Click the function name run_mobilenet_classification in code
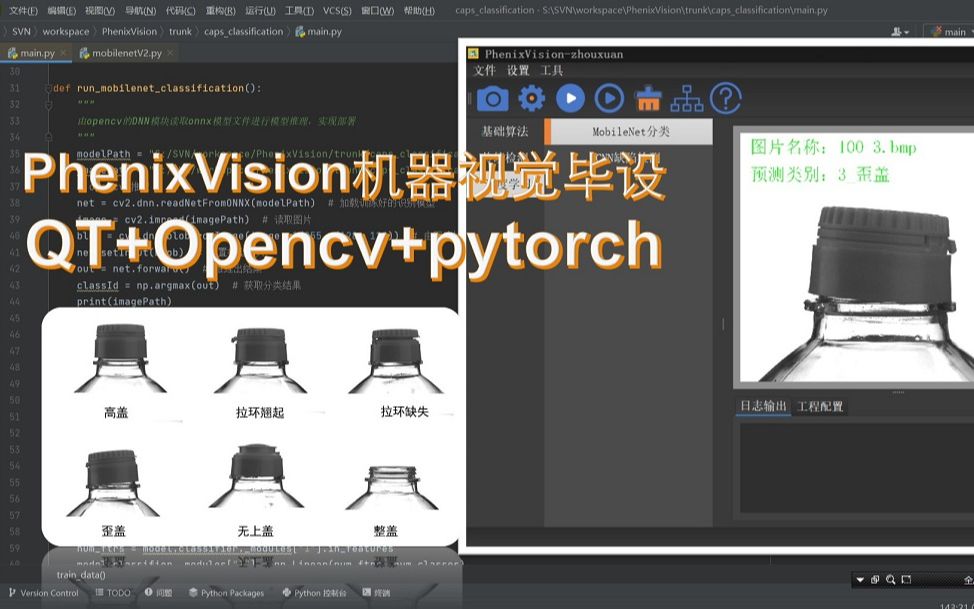 160,88
